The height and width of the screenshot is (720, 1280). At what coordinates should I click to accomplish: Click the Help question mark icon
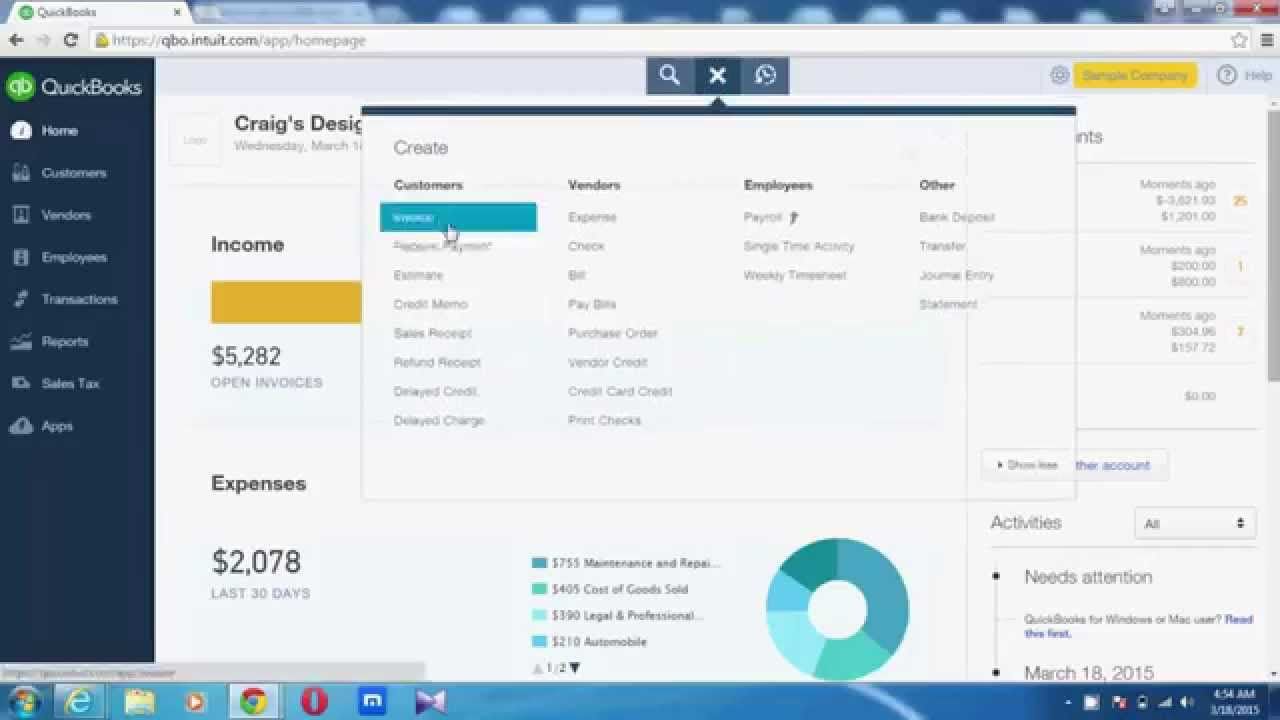click(1227, 75)
